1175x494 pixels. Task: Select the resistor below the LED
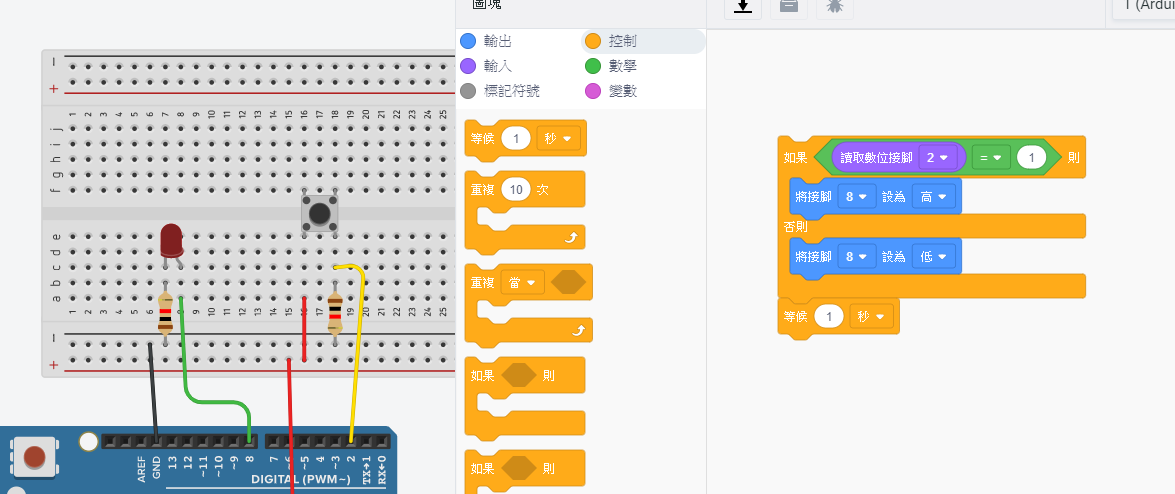coord(166,311)
